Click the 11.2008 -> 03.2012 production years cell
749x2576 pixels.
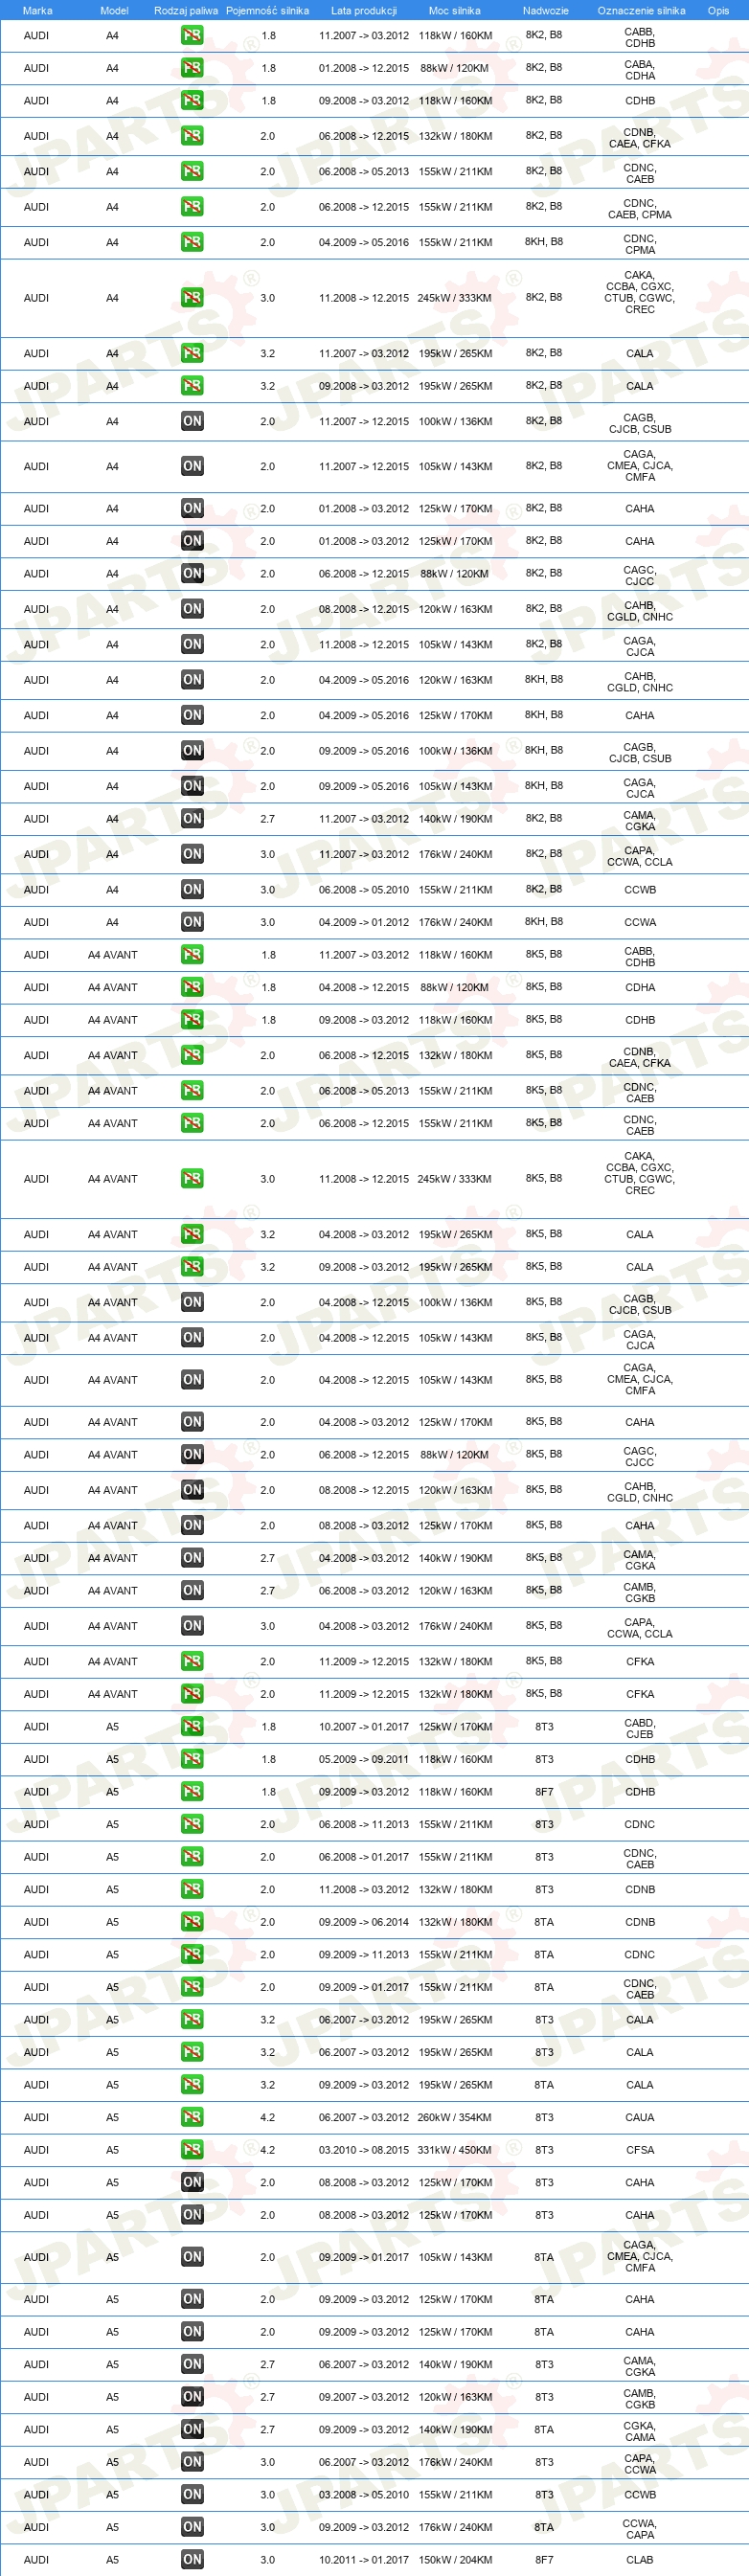coord(364,1890)
